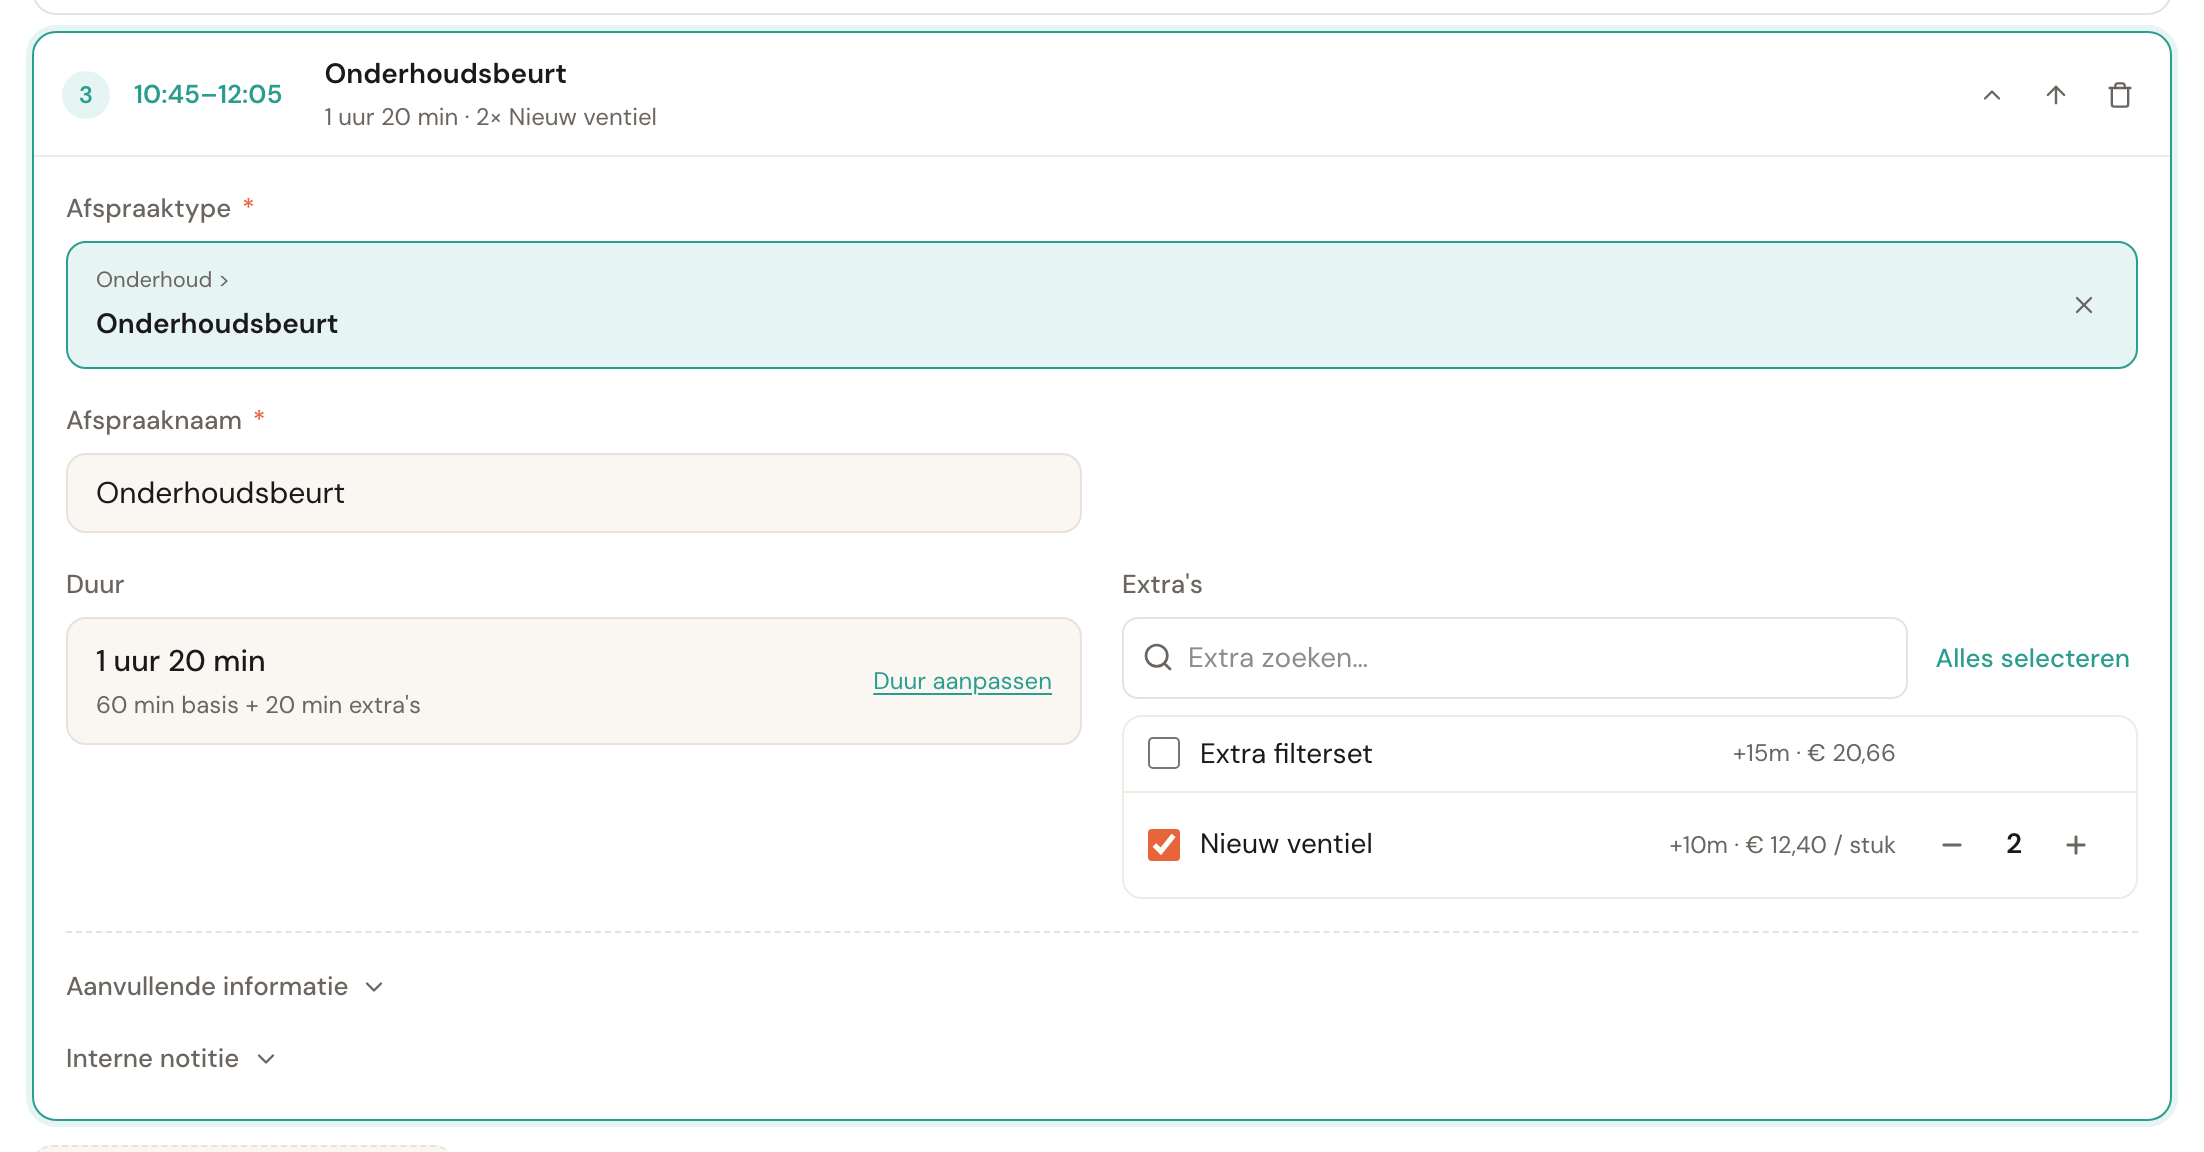This screenshot has height=1152, width=2204.
Task: Expand the Interne notitie section
Action: coord(171,1059)
